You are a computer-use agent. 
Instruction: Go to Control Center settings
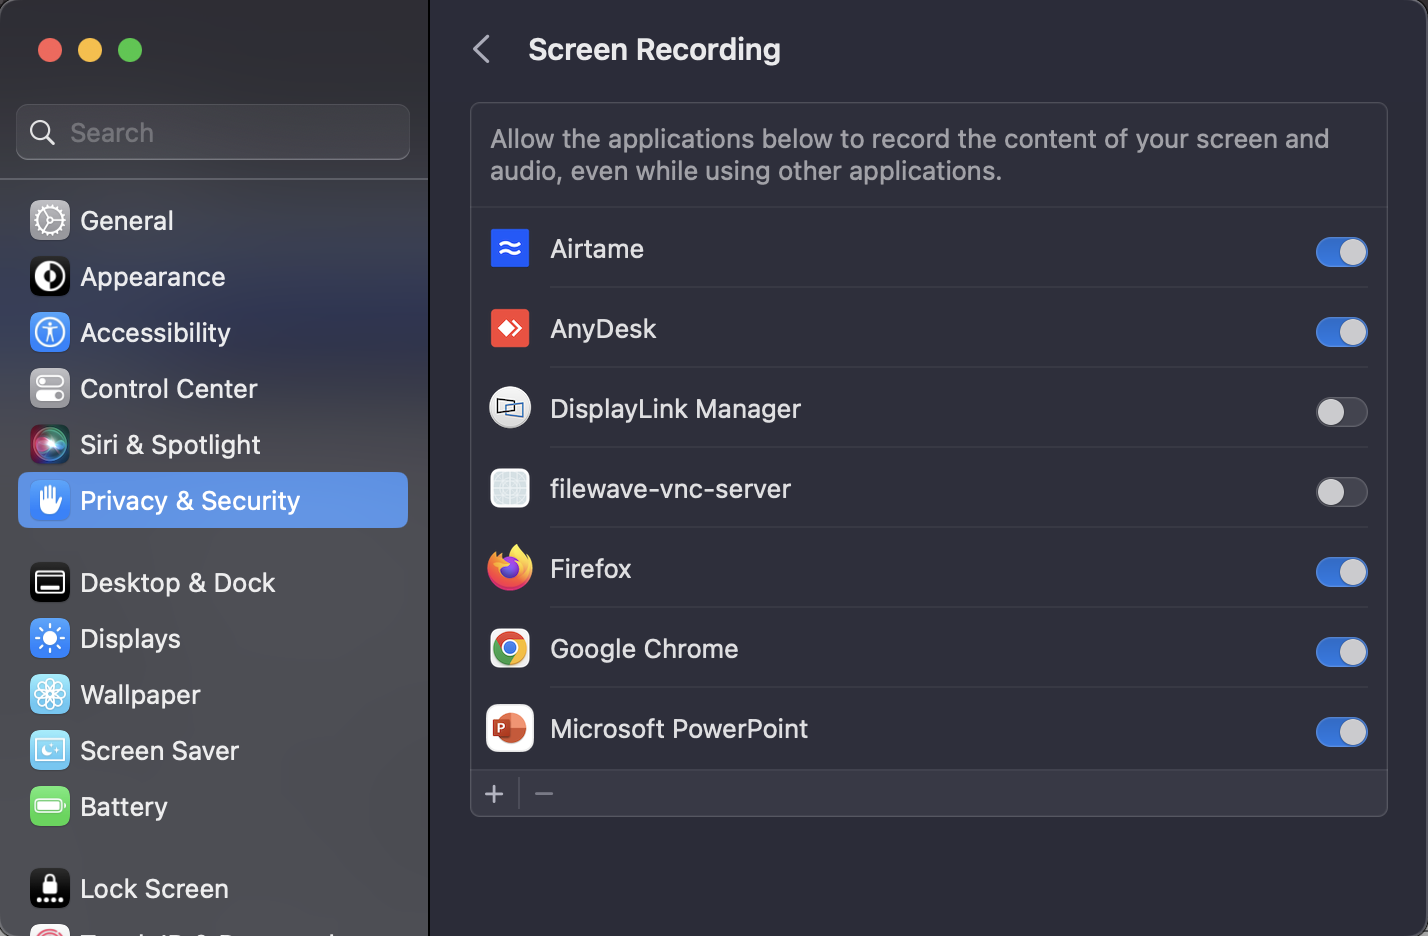213,388
